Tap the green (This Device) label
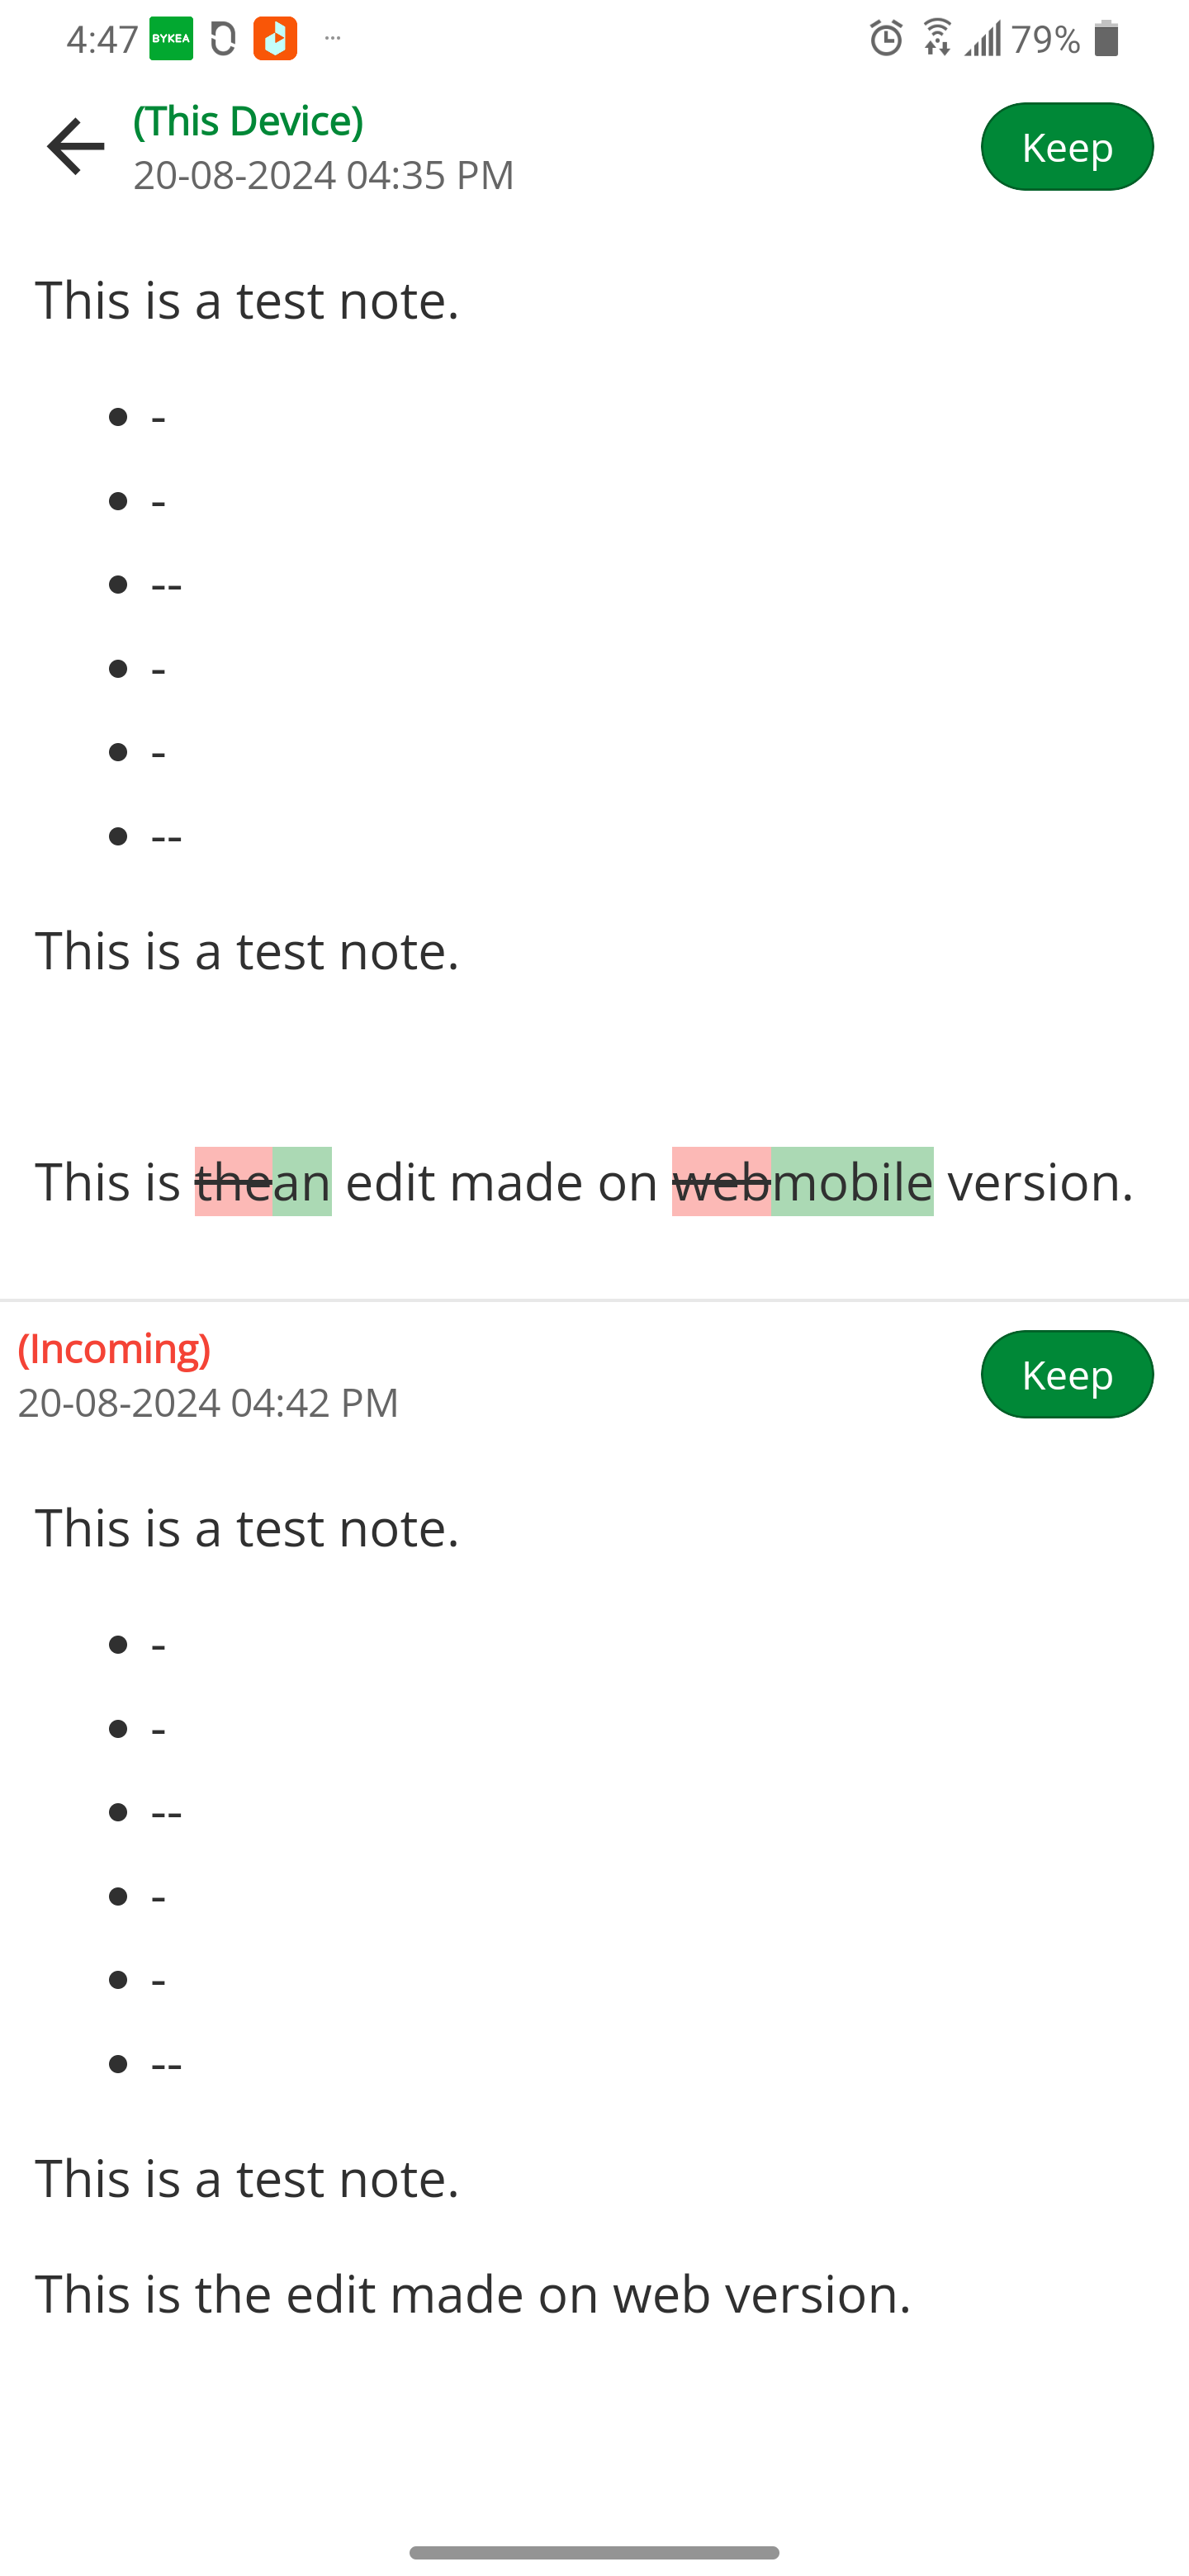 tap(248, 121)
